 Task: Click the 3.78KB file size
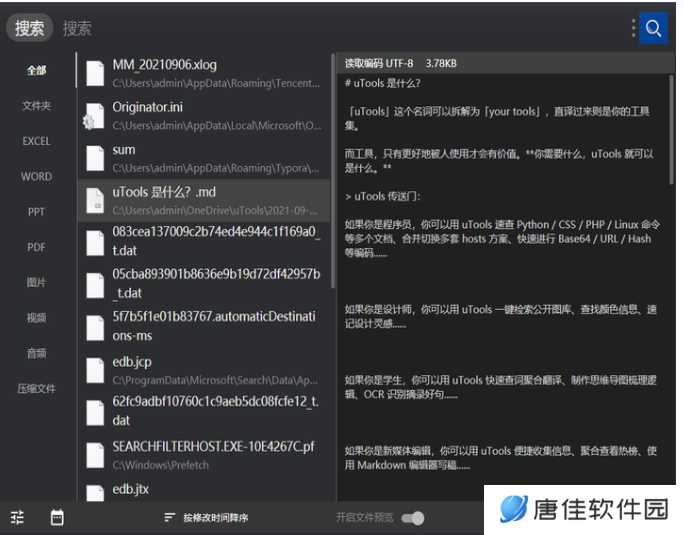441,64
